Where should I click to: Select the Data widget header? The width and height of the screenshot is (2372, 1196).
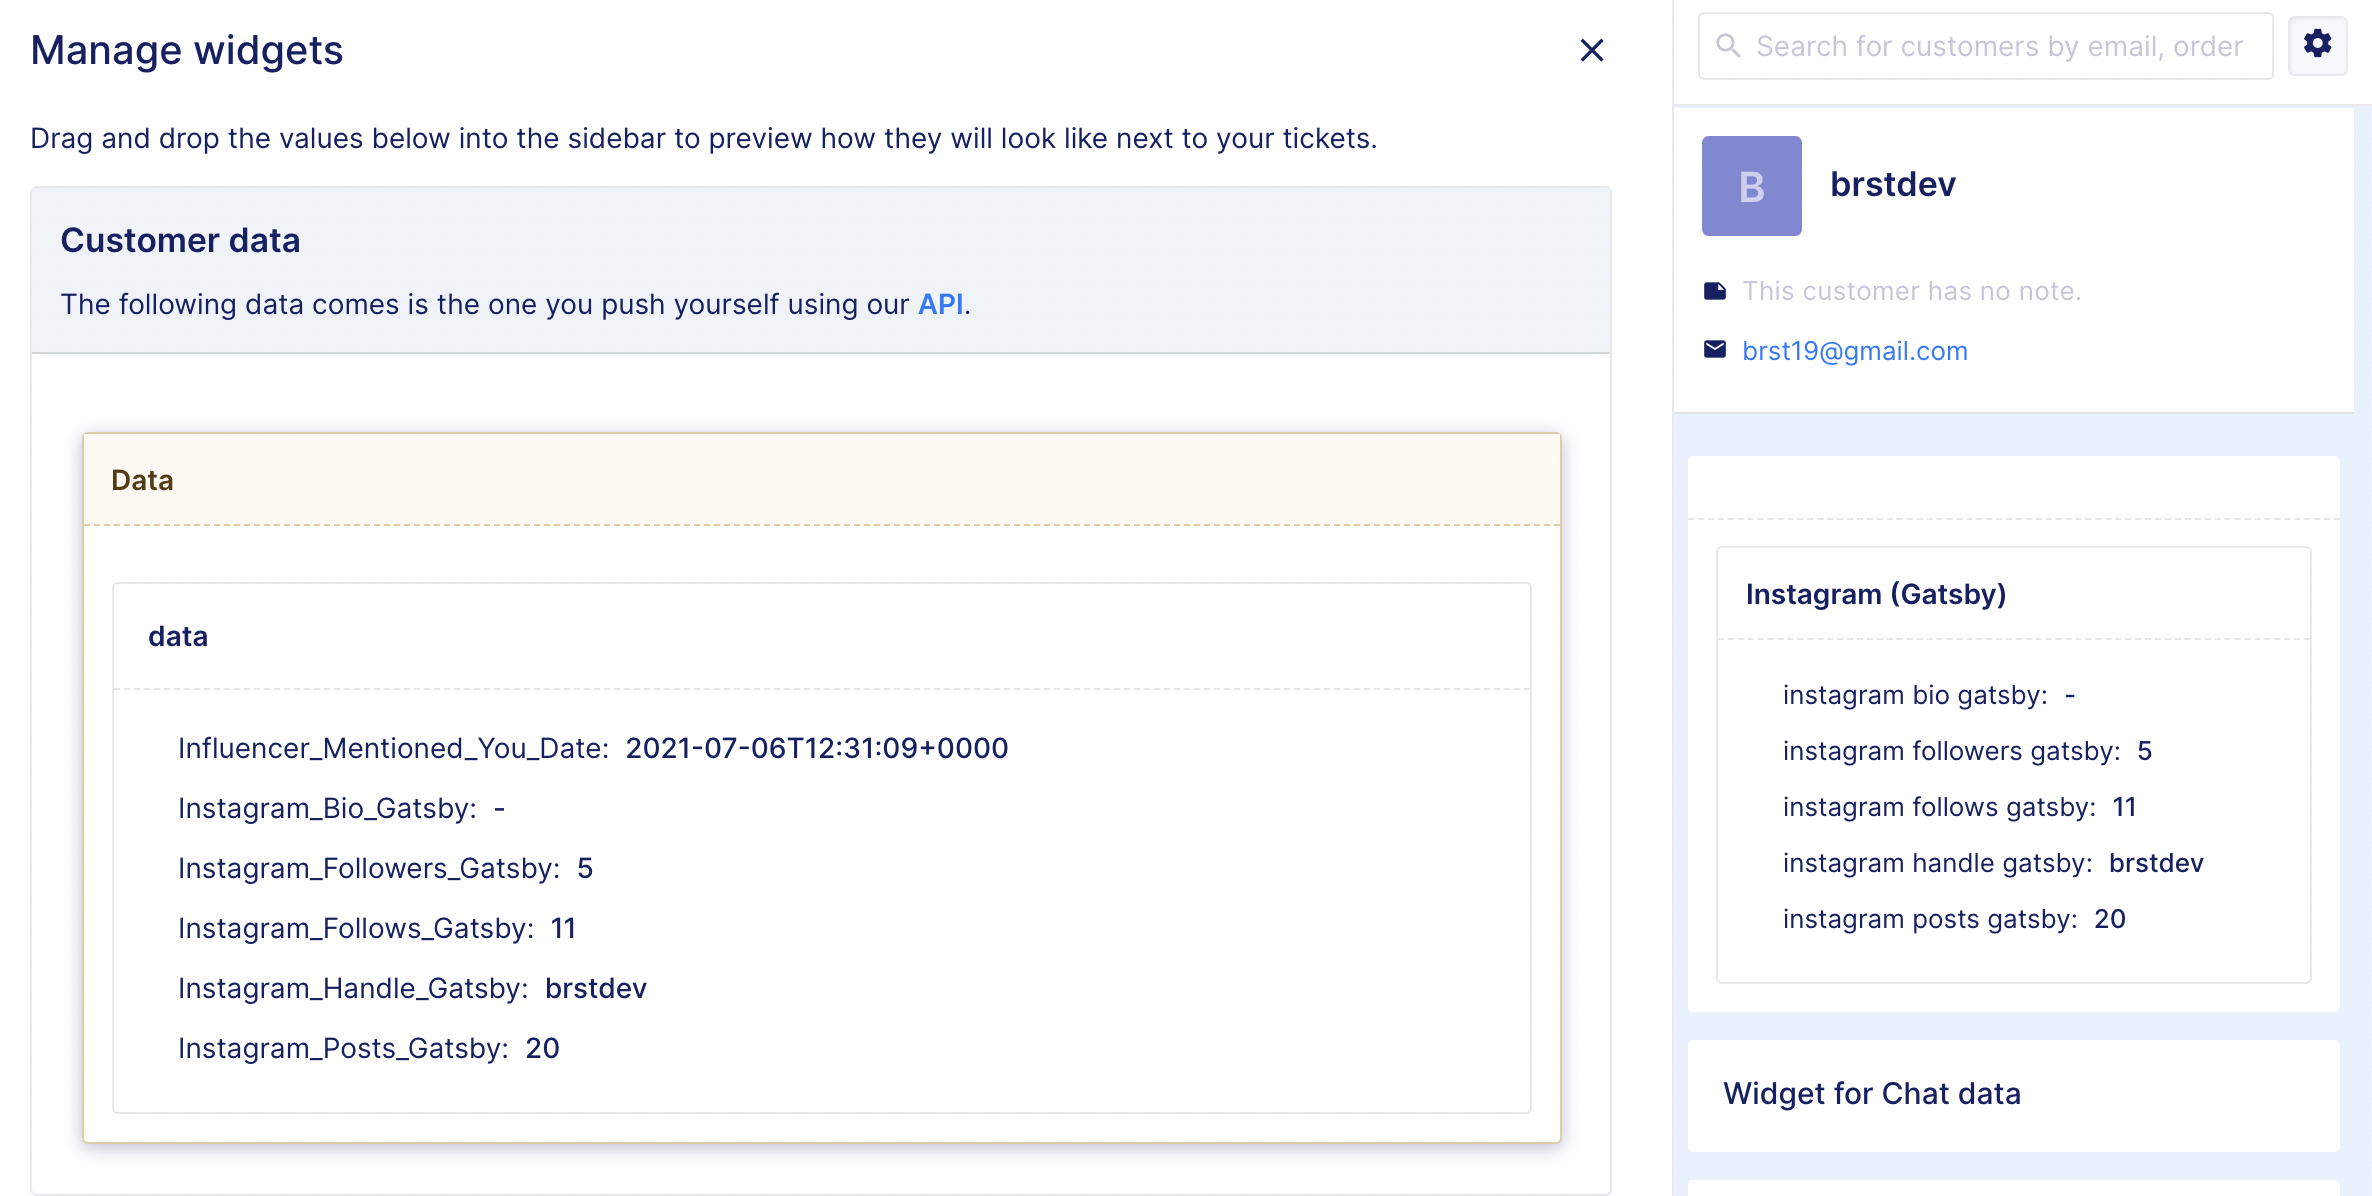pyautogui.click(x=821, y=480)
